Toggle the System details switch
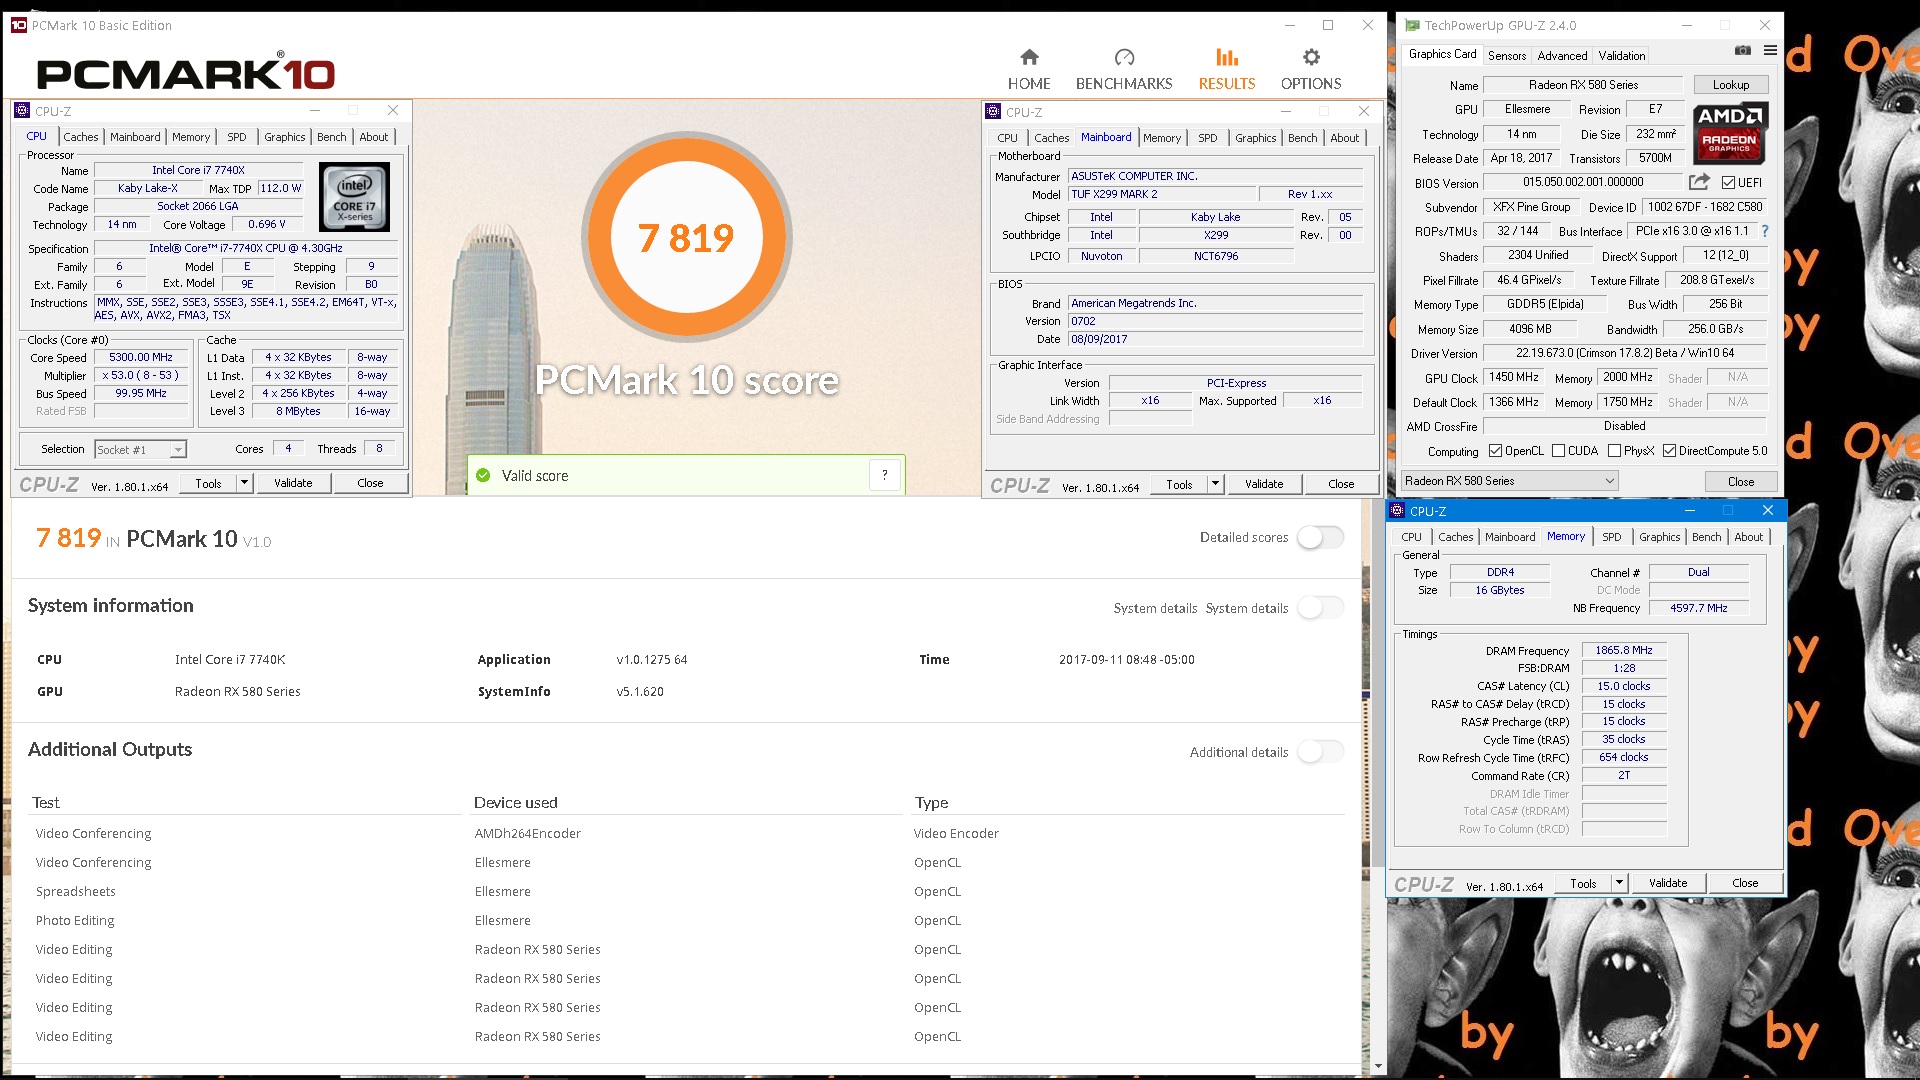This screenshot has width=1920, height=1080. click(1321, 608)
